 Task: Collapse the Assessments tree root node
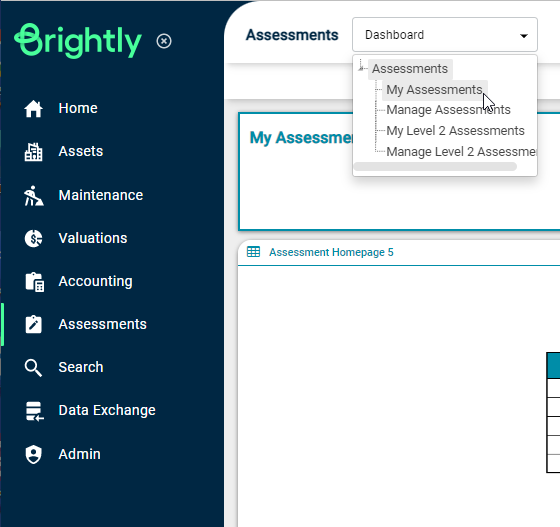361,66
